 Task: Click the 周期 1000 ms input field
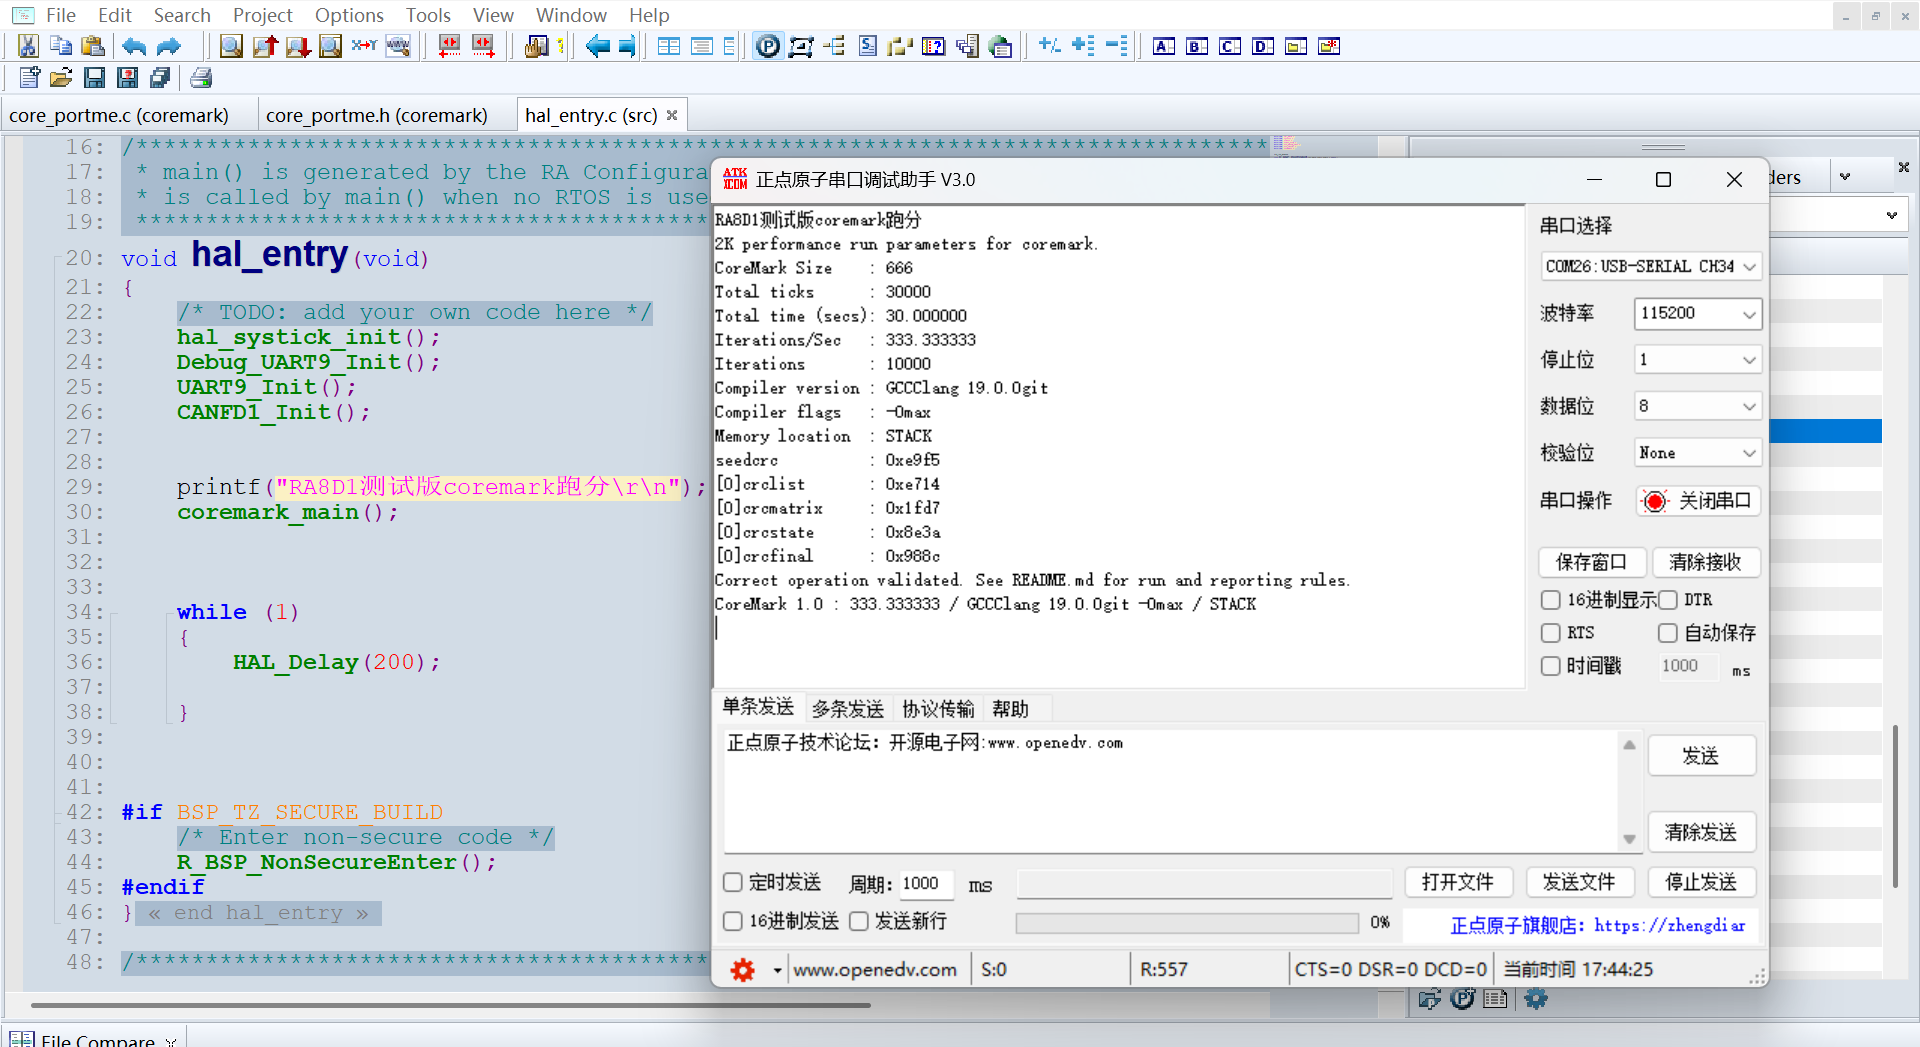pyautogui.click(x=926, y=884)
